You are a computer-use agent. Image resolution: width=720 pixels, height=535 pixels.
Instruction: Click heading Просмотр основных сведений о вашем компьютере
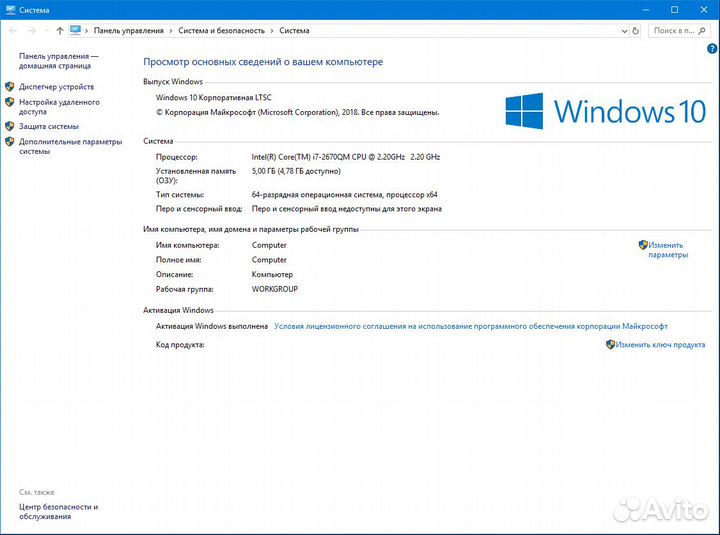263,62
